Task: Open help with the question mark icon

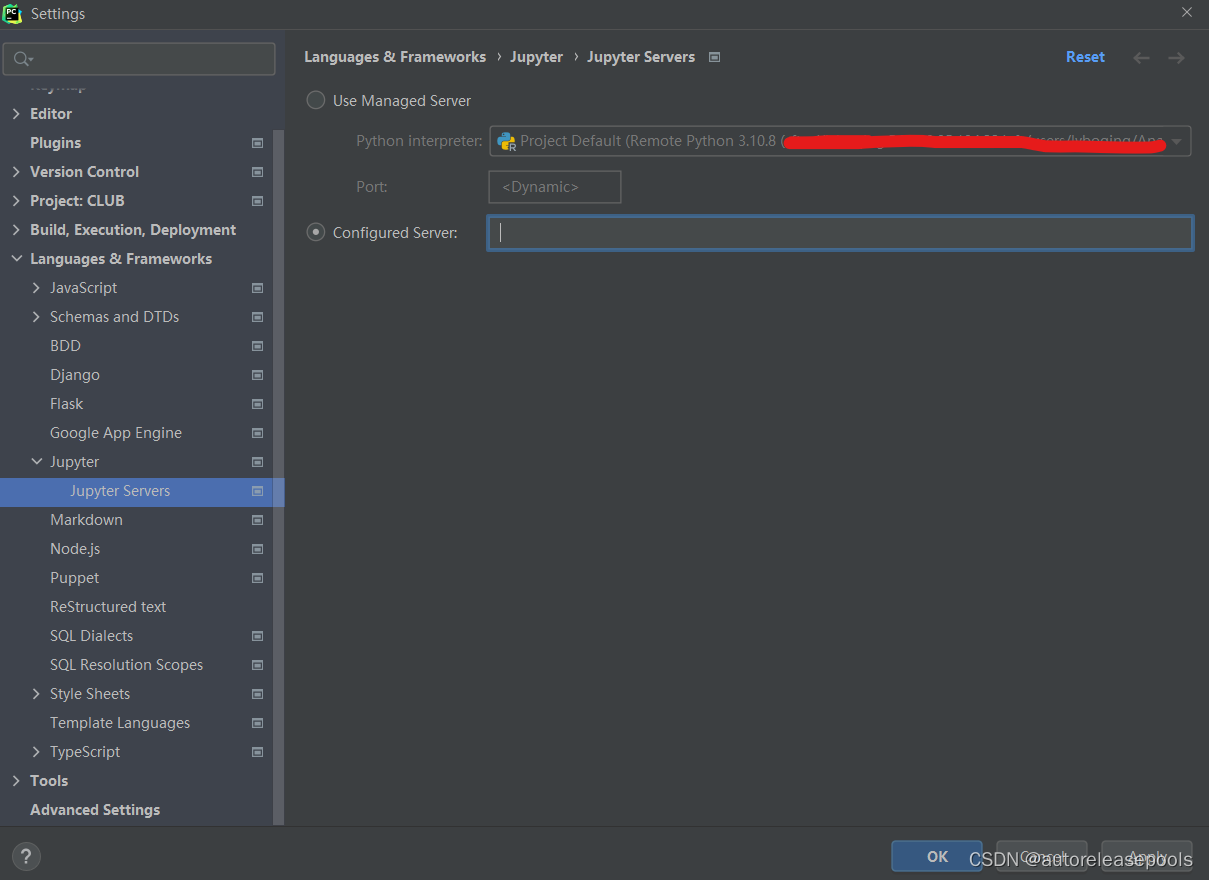Action: pyautogui.click(x=26, y=856)
